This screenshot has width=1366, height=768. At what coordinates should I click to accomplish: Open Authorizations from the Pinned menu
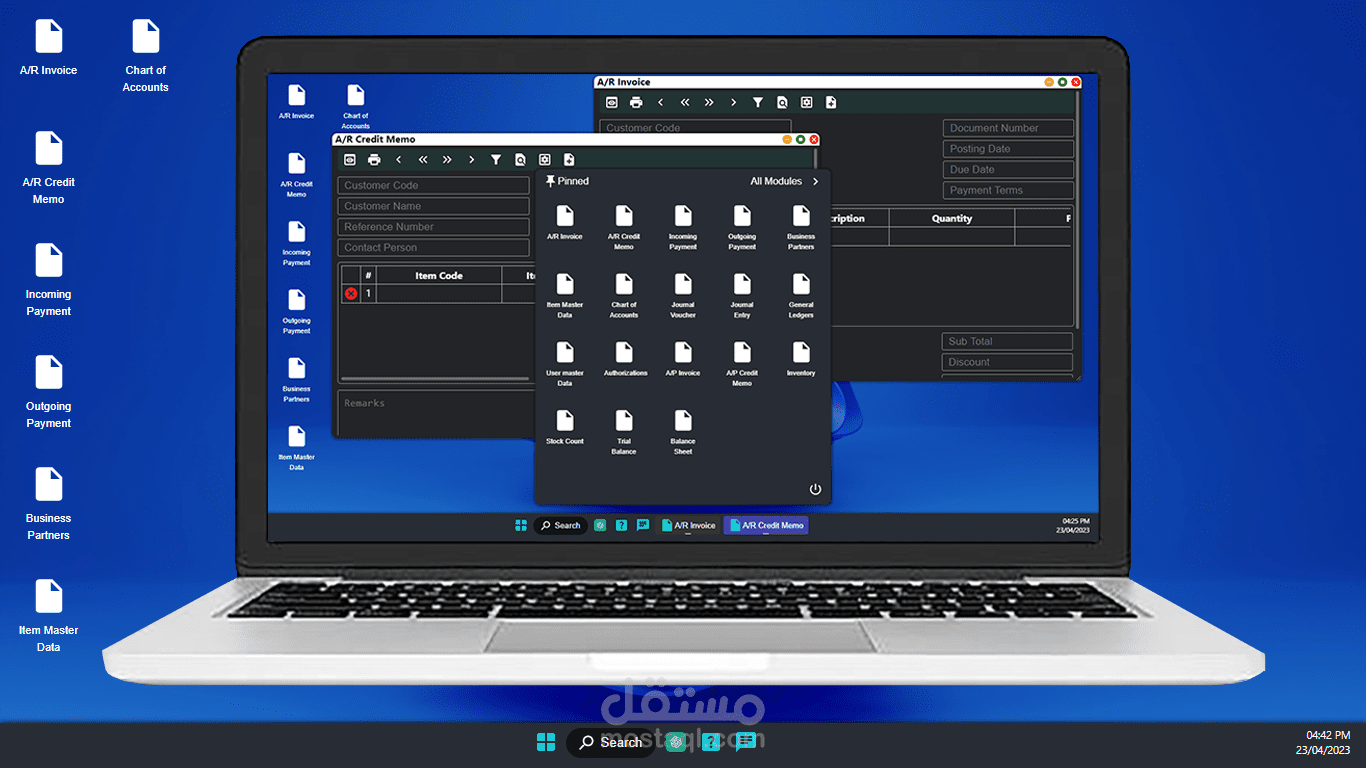click(x=625, y=359)
